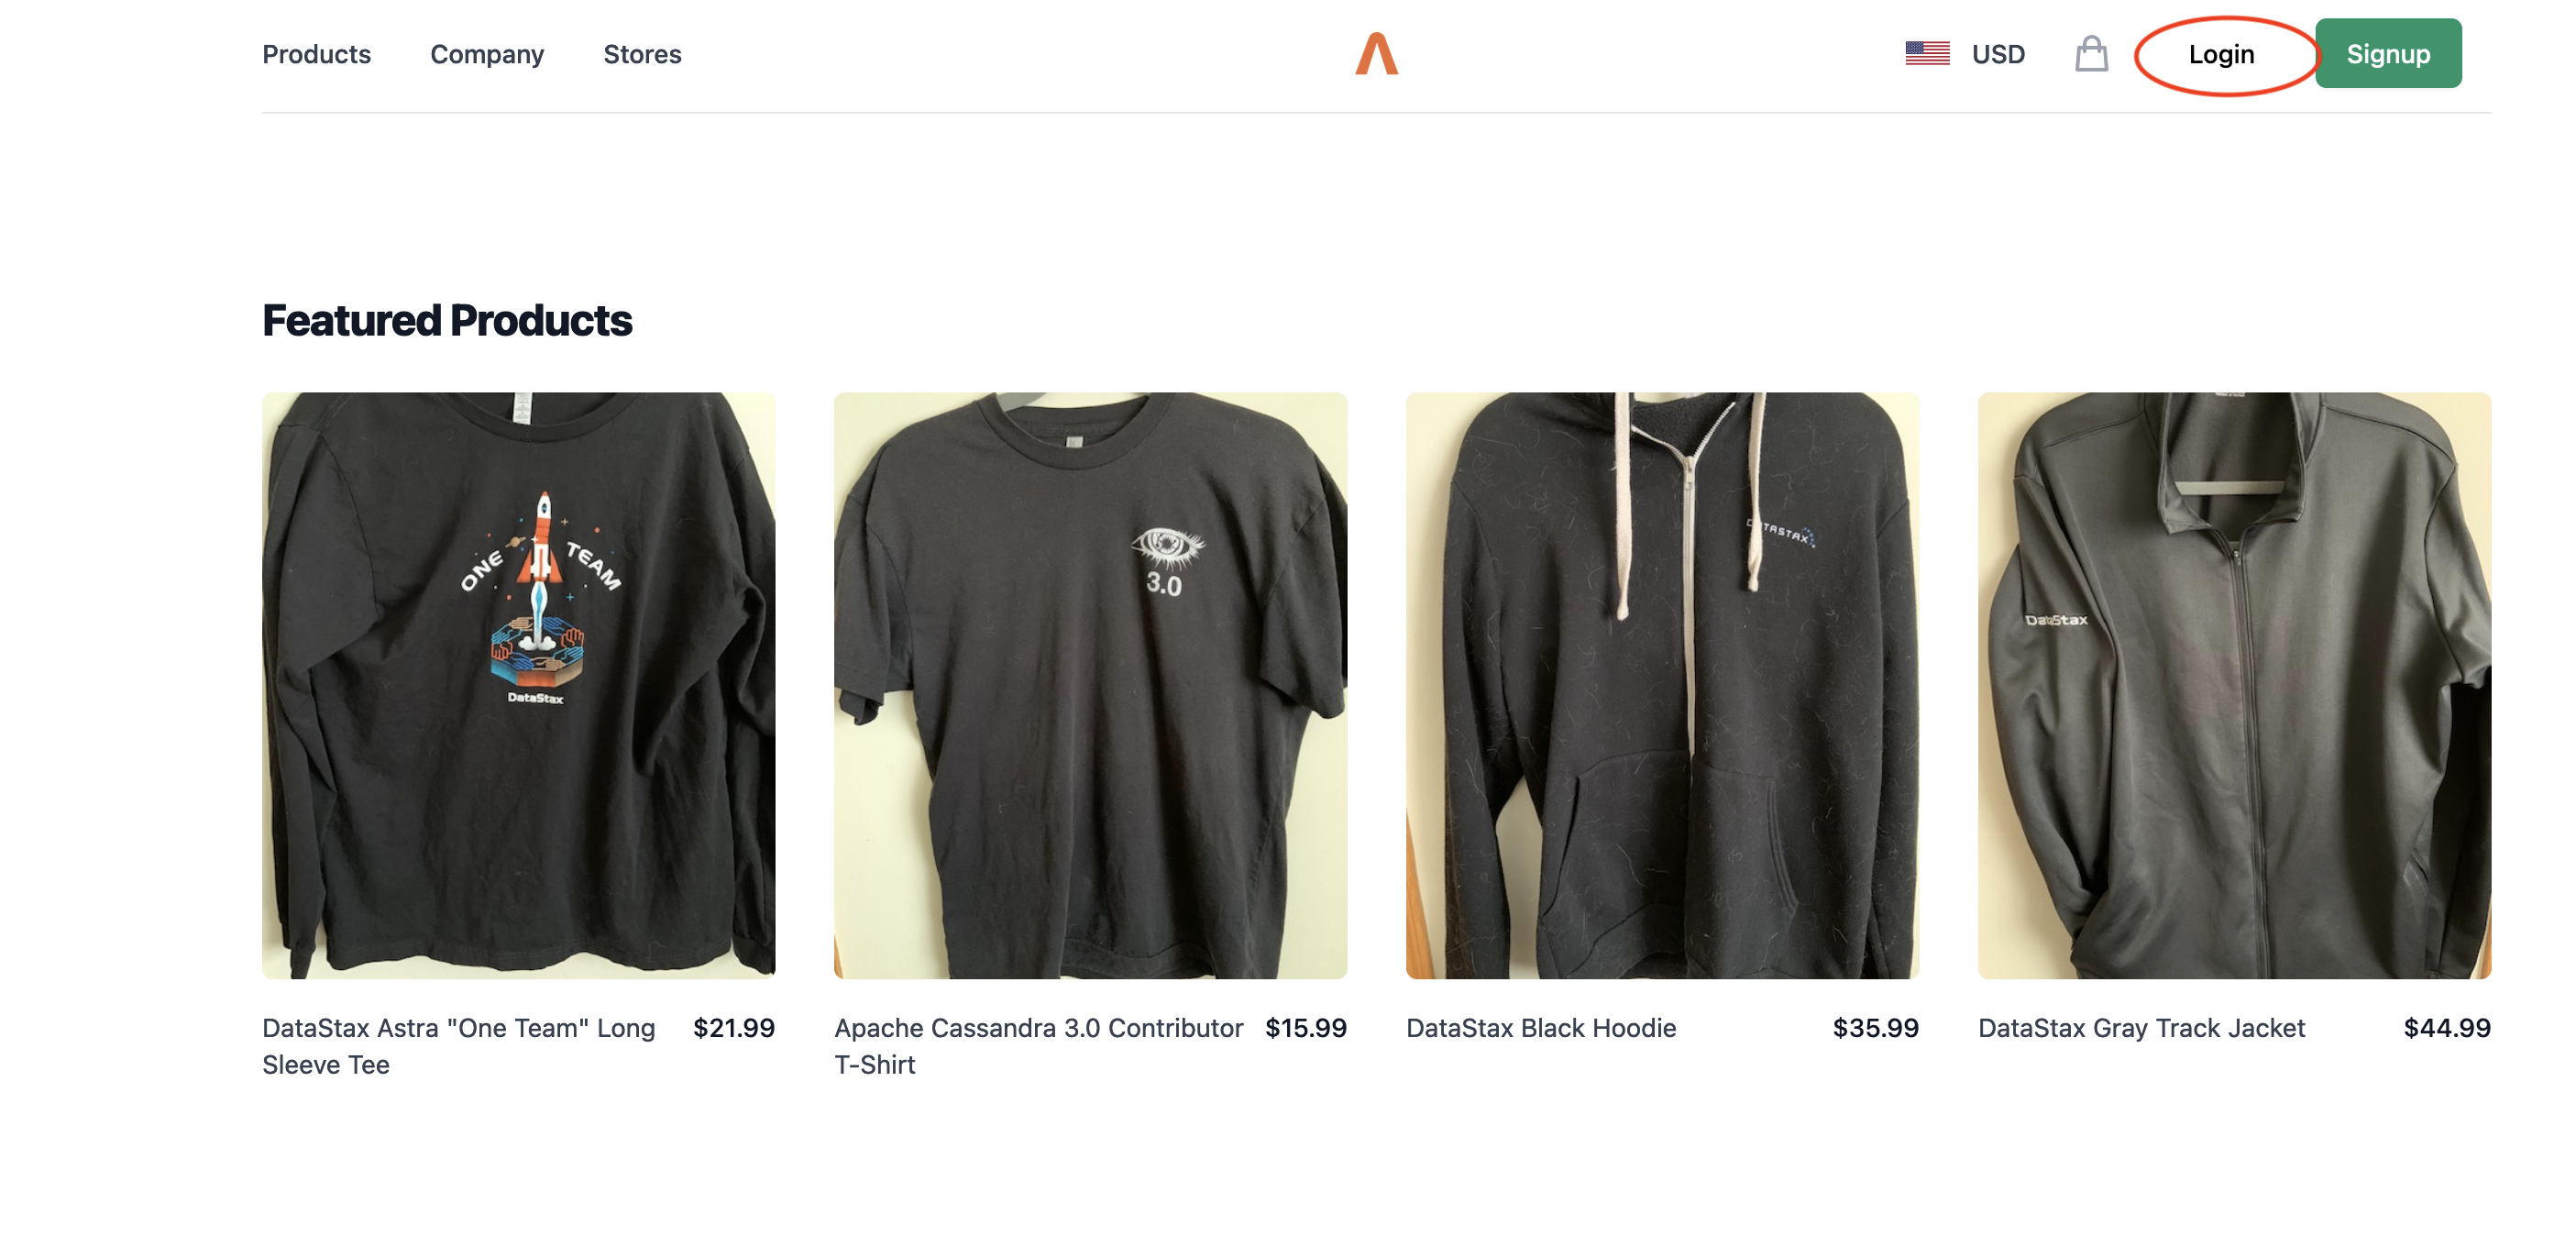
Task: Open the Cassandra 3.0 T-shirt image
Action: tap(1090, 685)
